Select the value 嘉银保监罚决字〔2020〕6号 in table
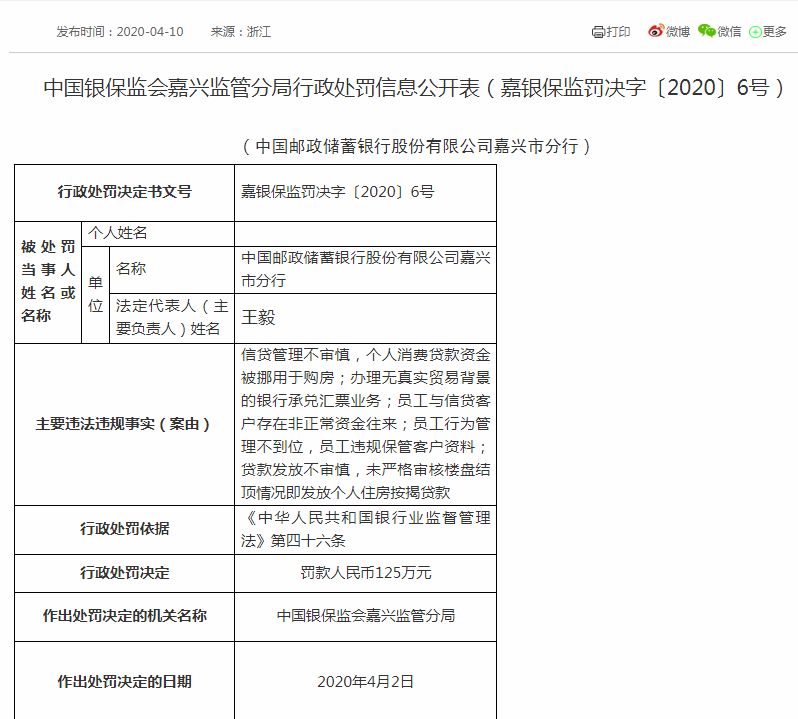Image resolution: width=798 pixels, height=719 pixels. pyautogui.click(x=337, y=192)
